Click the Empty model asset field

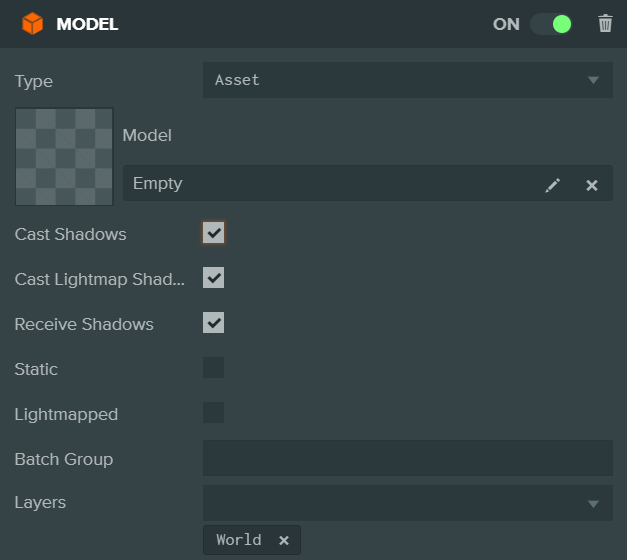point(330,184)
